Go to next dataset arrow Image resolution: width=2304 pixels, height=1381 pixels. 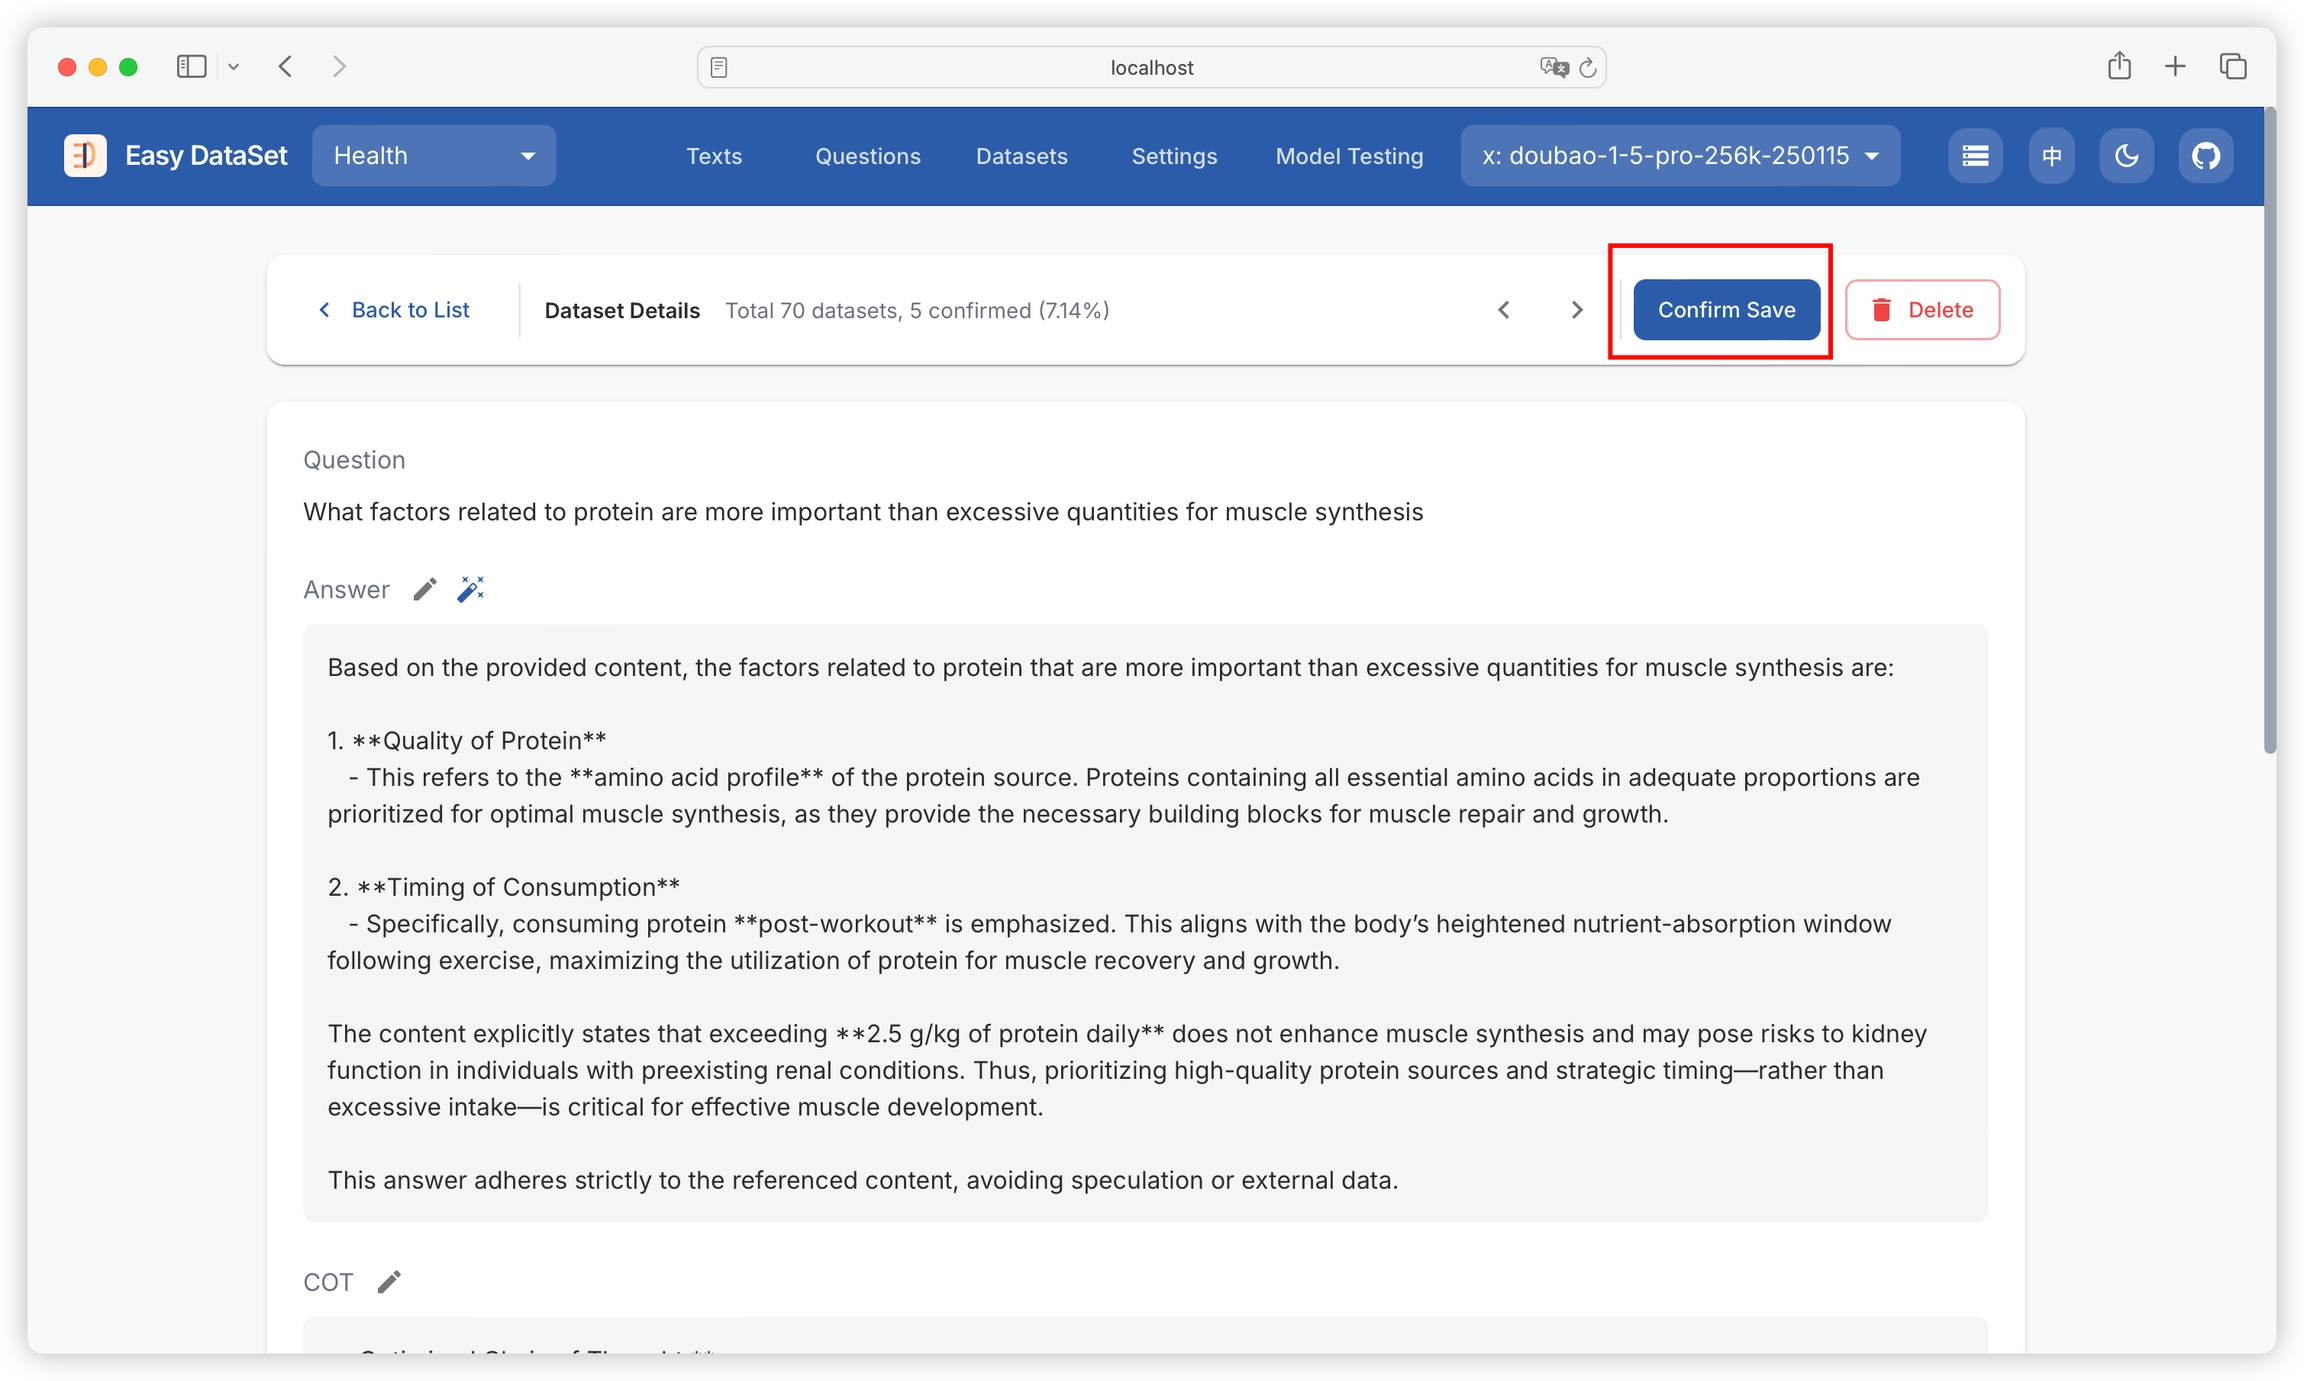[1577, 310]
